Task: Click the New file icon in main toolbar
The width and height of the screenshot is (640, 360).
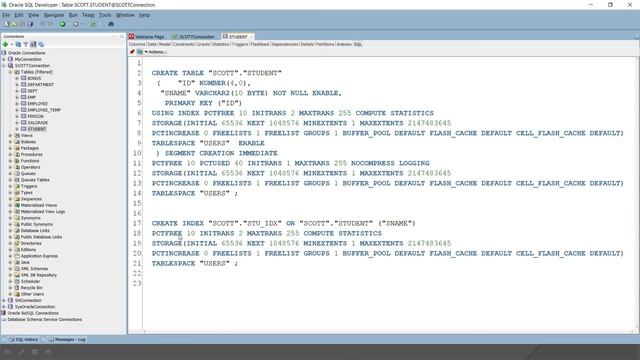Action: (x=7, y=24)
